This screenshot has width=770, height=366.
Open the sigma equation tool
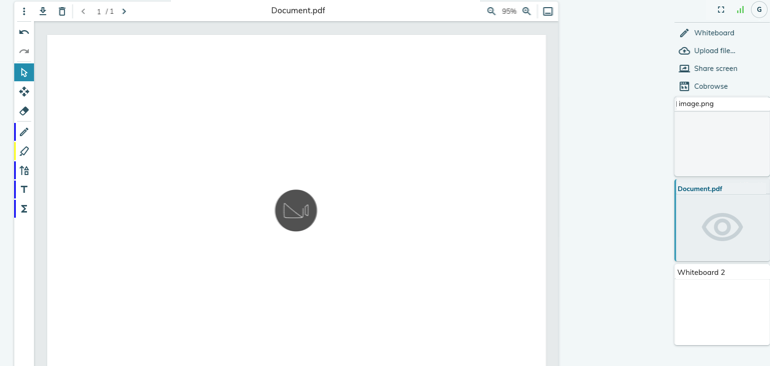24,209
